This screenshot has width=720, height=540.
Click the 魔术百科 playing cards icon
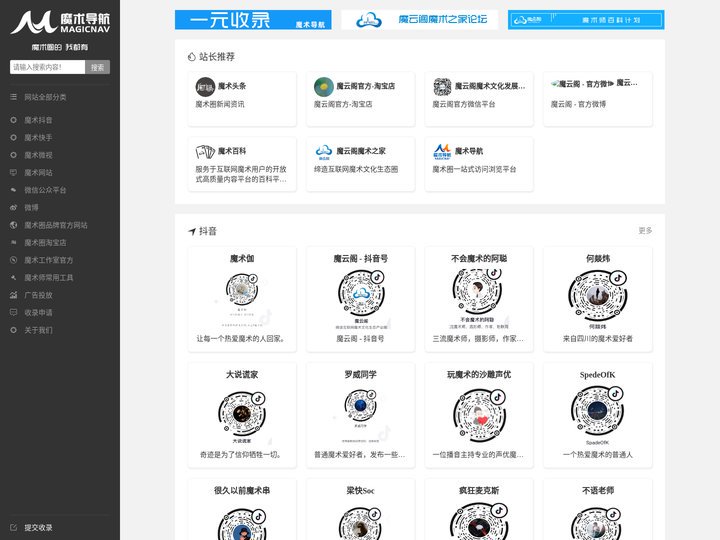pyautogui.click(x=205, y=151)
